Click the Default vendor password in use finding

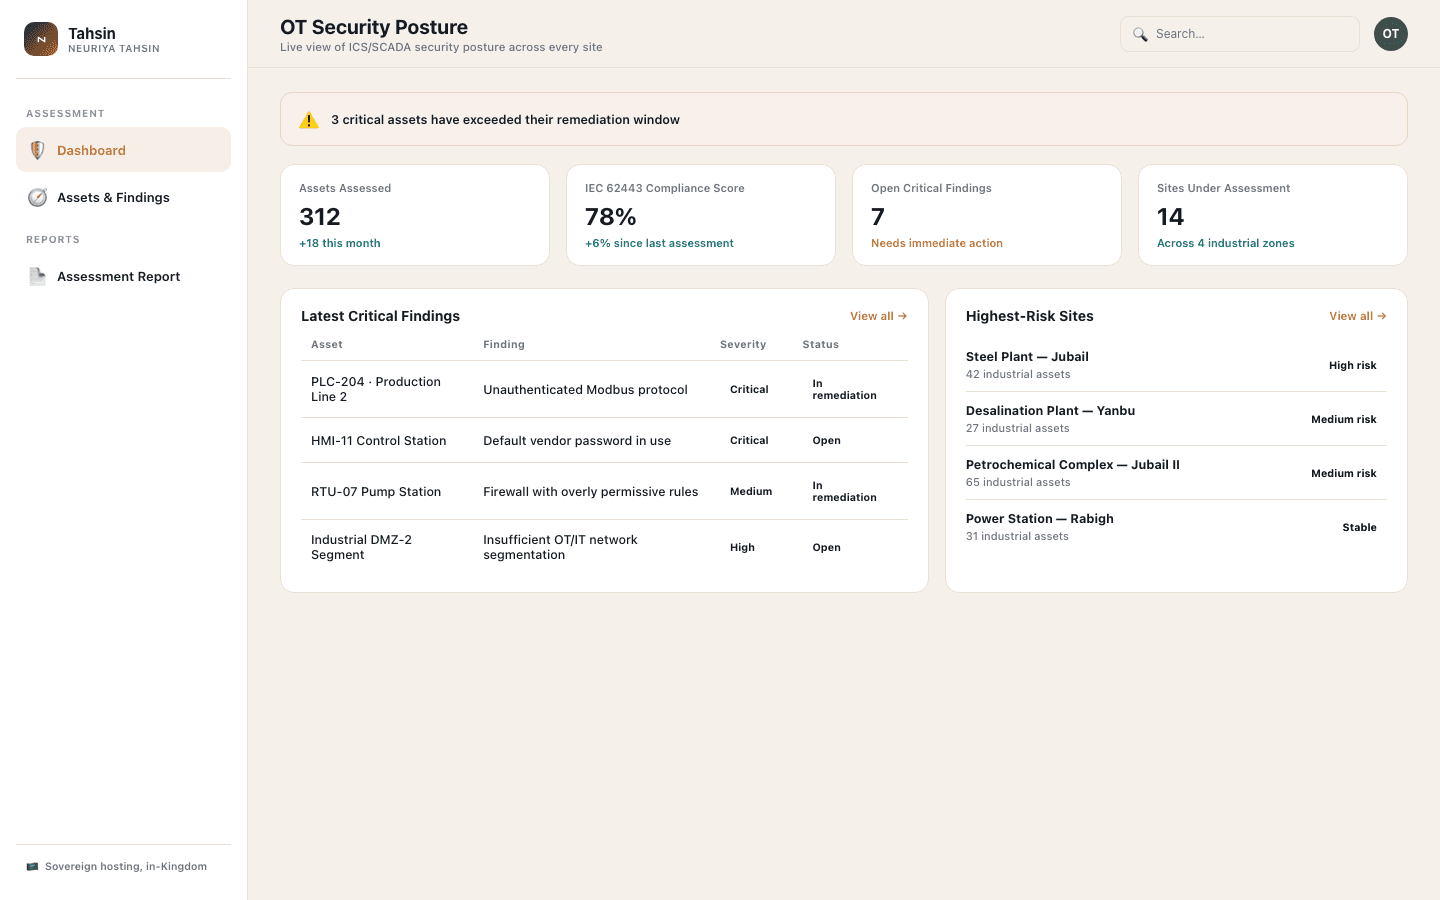pyautogui.click(x=577, y=441)
